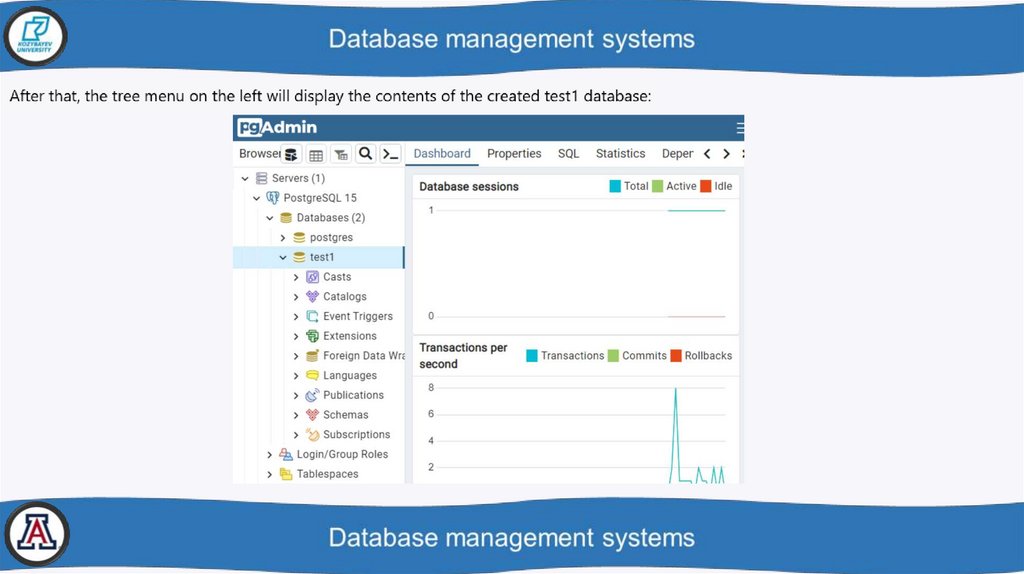The width and height of the screenshot is (1024, 574).
Task: Expand the Login/Group Roles node
Action: coord(270,455)
